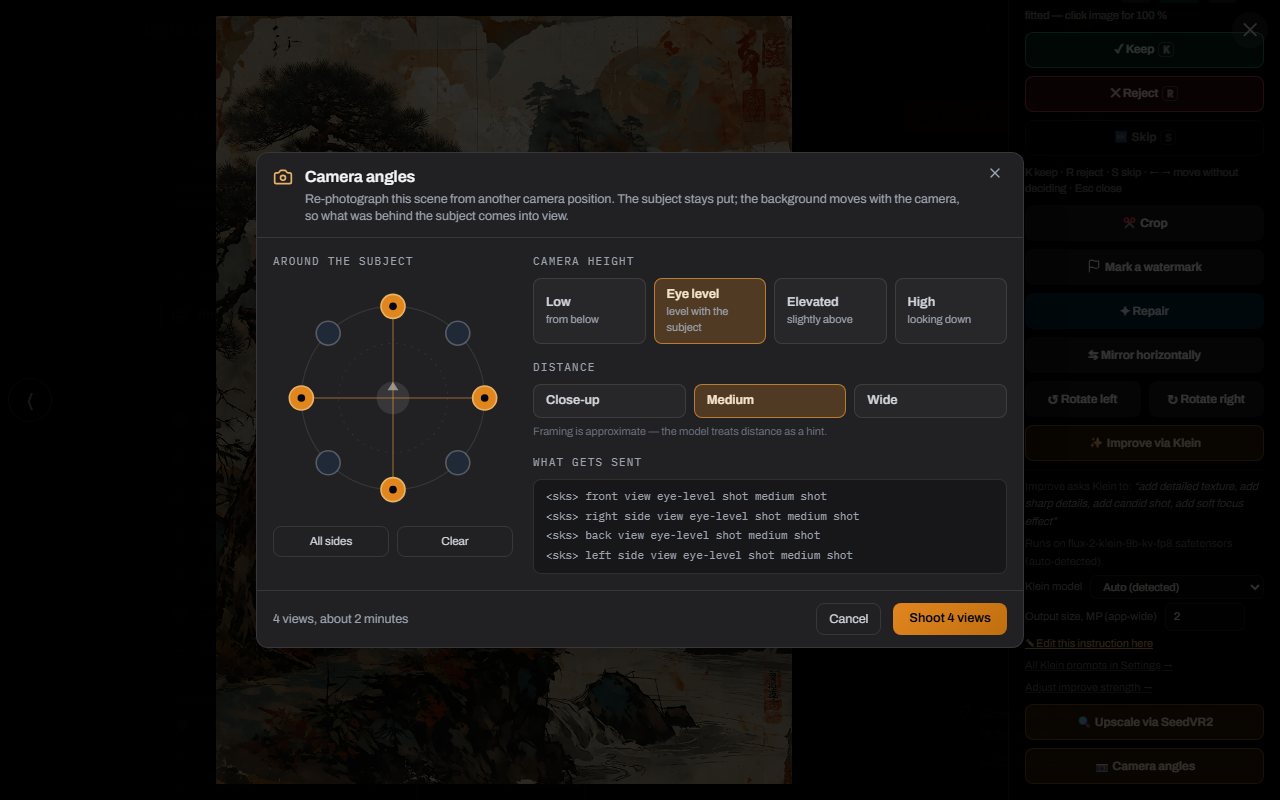This screenshot has height=800, width=1280.
Task: Enable the upper-right diagonal camera position
Action: (x=458, y=333)
